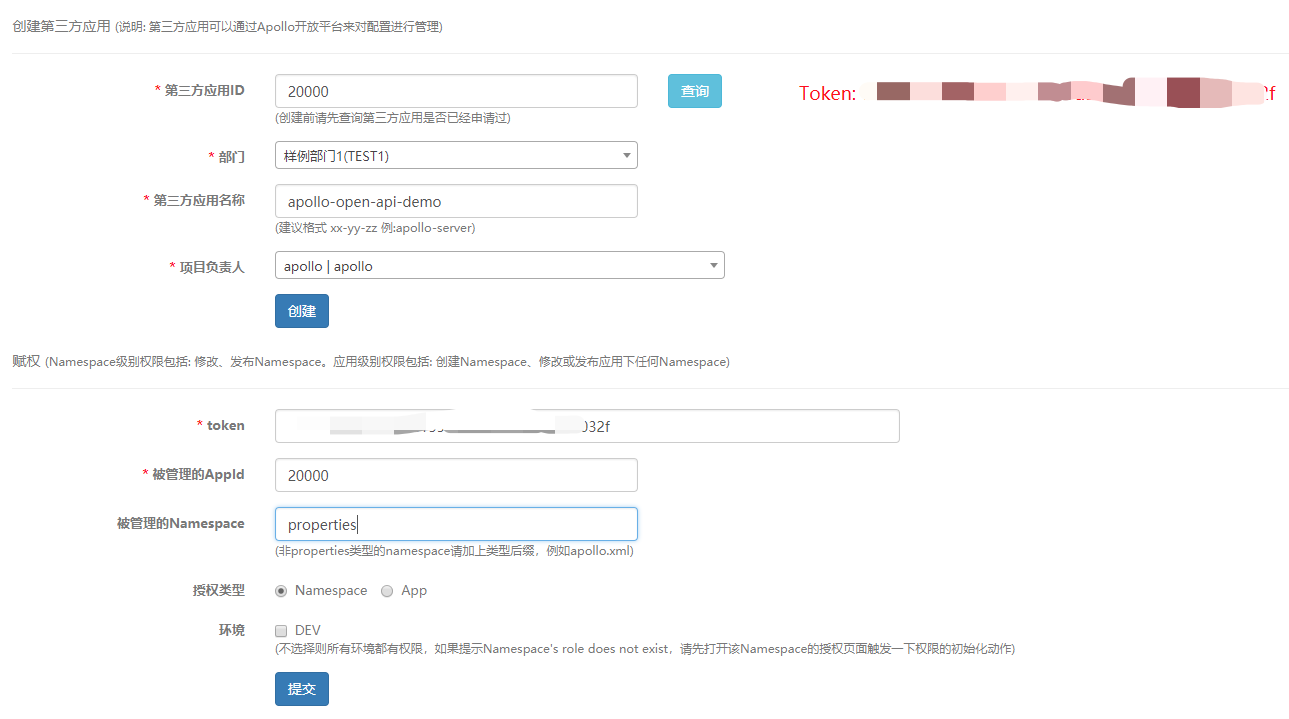Screen dimensions: 1289x719
Task: Select the Namespace authorization type radio button
Action: click(281, 590)
